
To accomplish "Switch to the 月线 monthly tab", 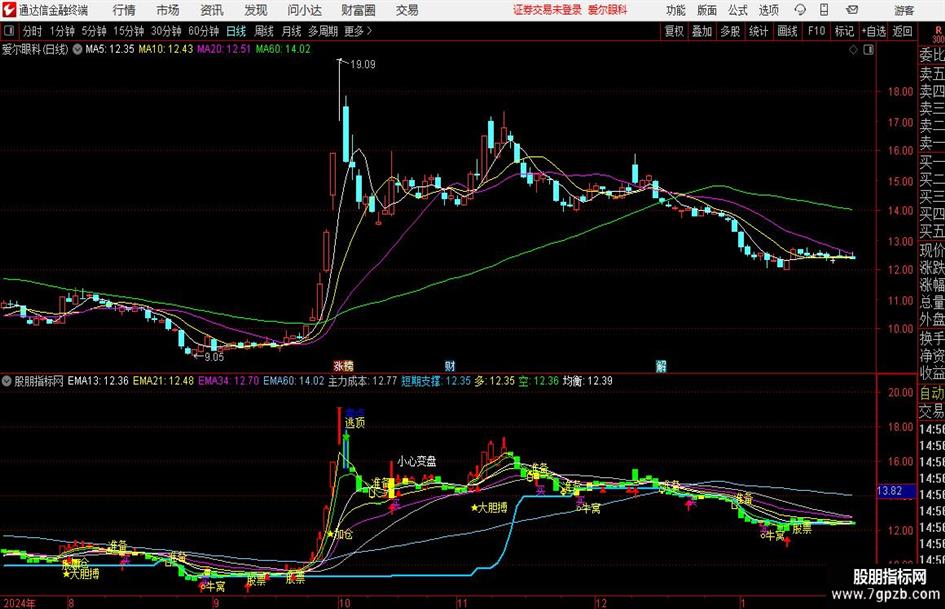I will click(x=292, y=31).
